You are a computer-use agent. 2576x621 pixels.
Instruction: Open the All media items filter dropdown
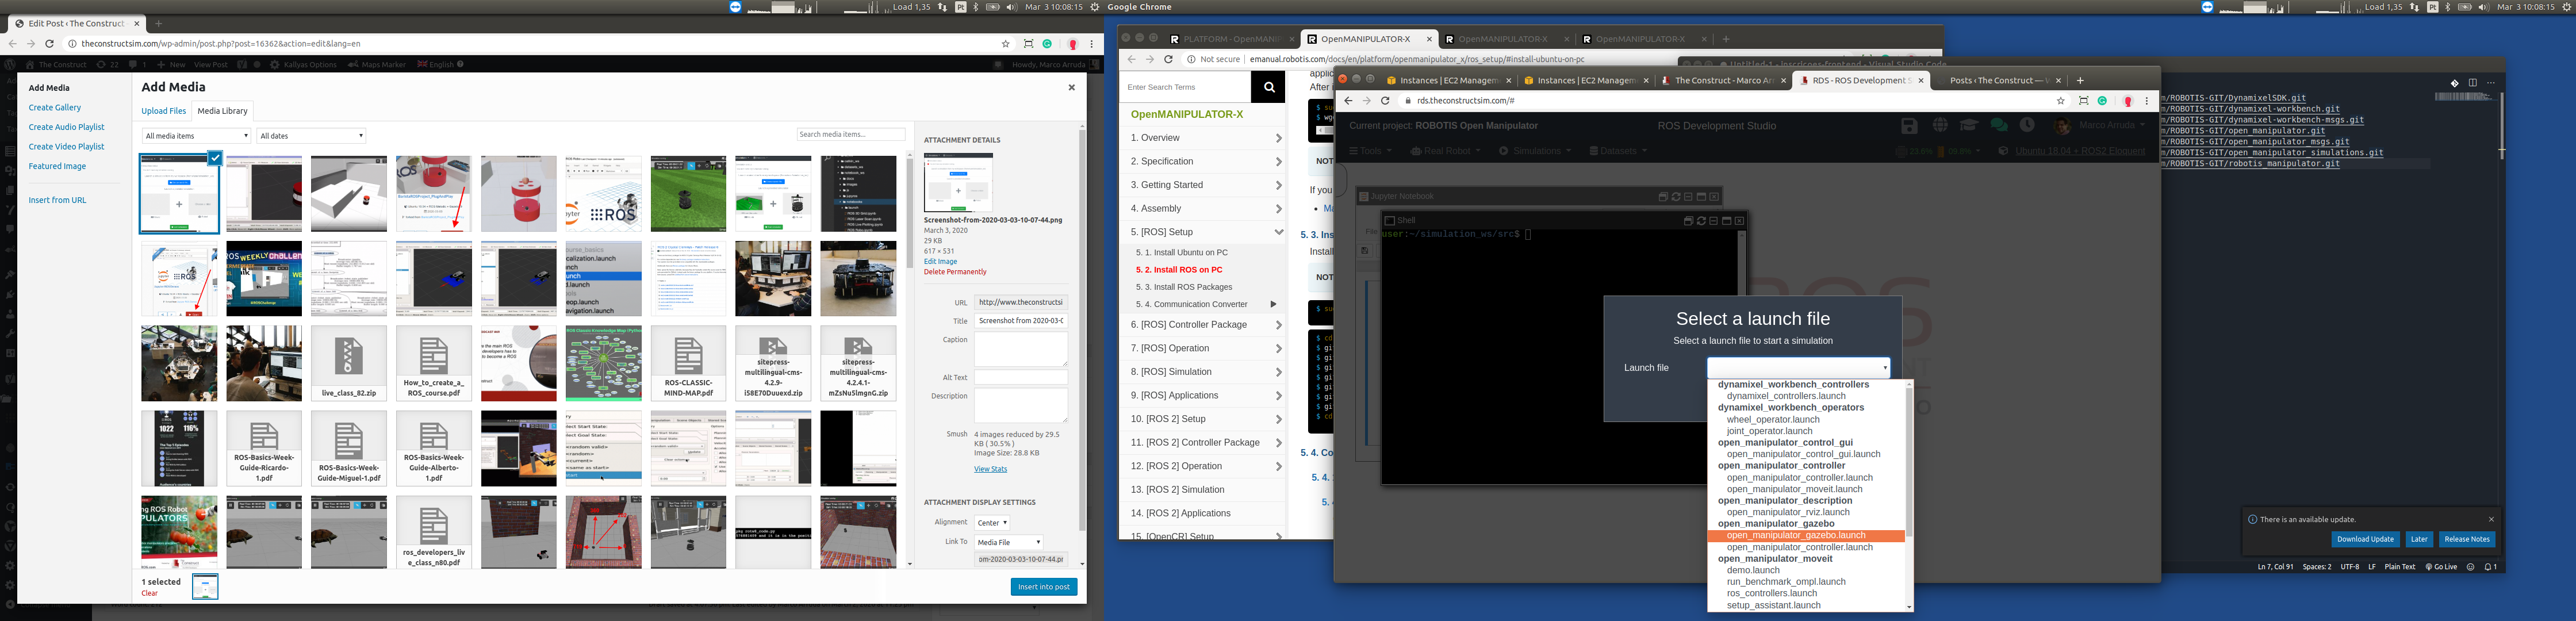tap(197, 136)
